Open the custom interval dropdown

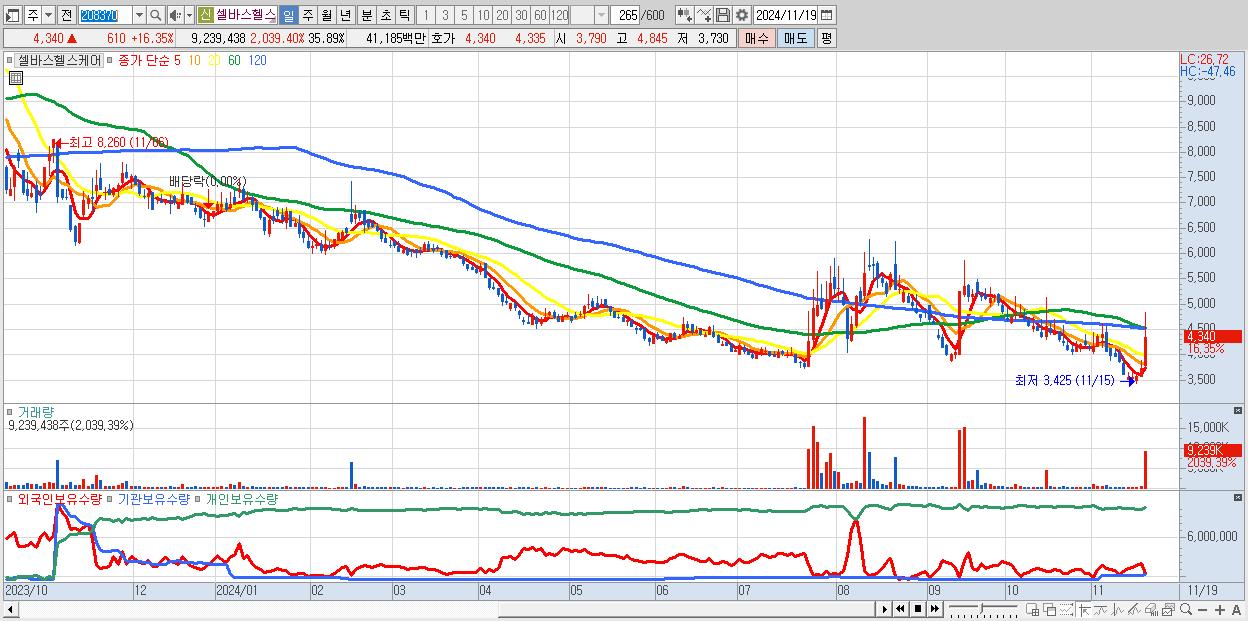coord(601,15)
